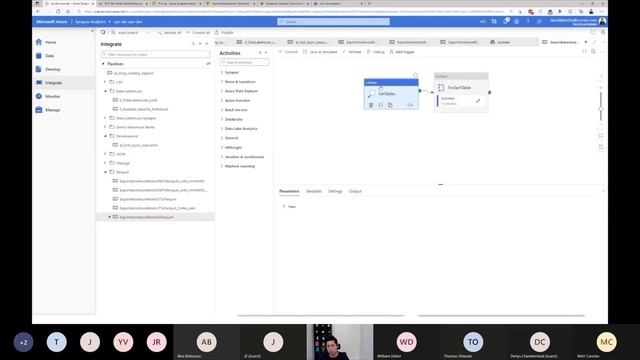Switch to the Output tab
The height and width of the screenshot is (360, 640).
355,191
